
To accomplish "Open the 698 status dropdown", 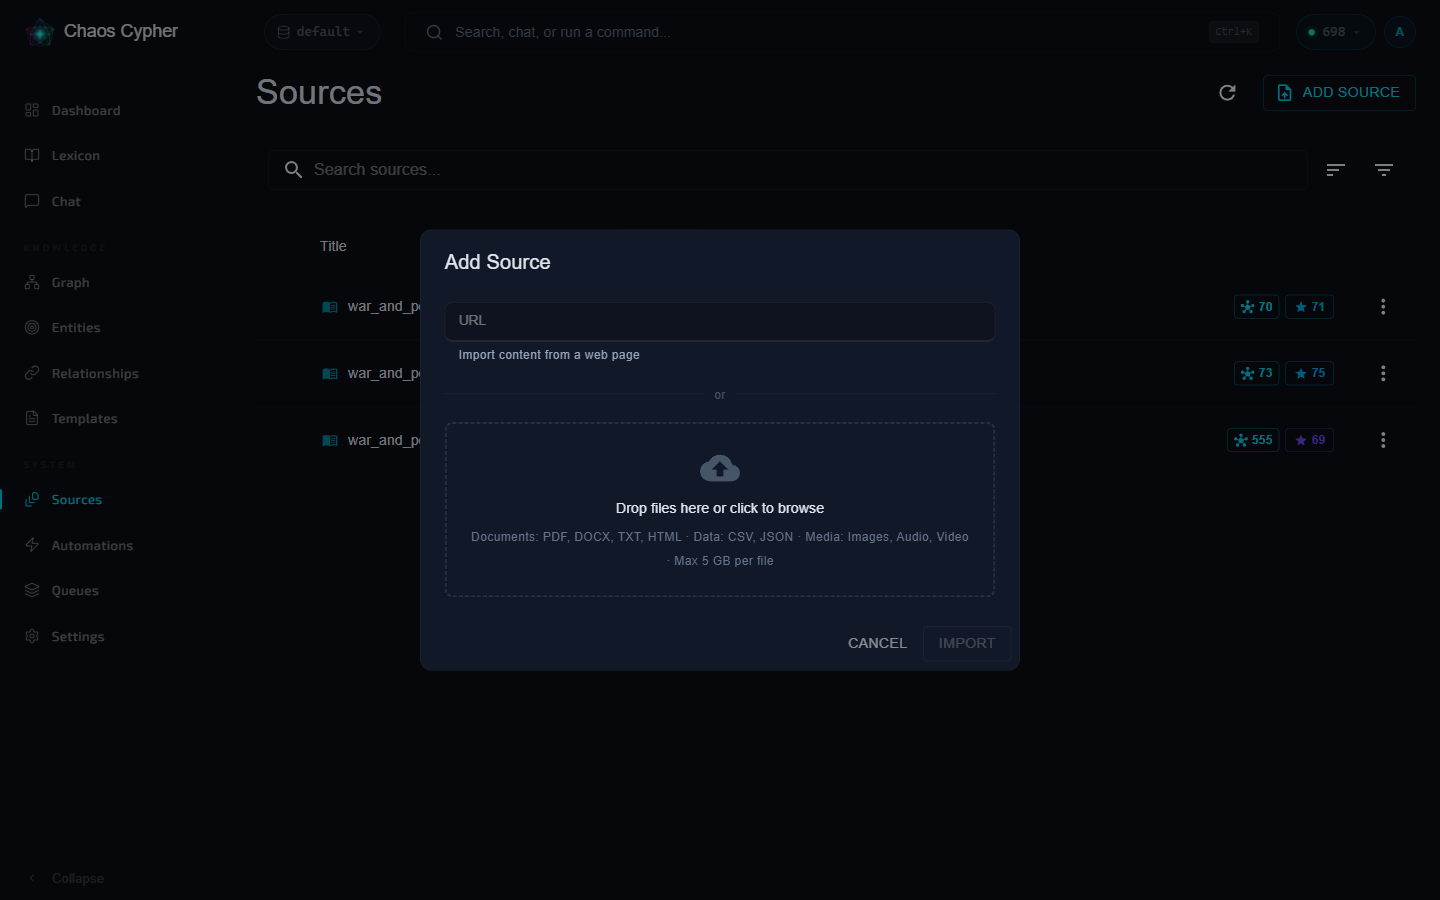I will pos(1335,32).
